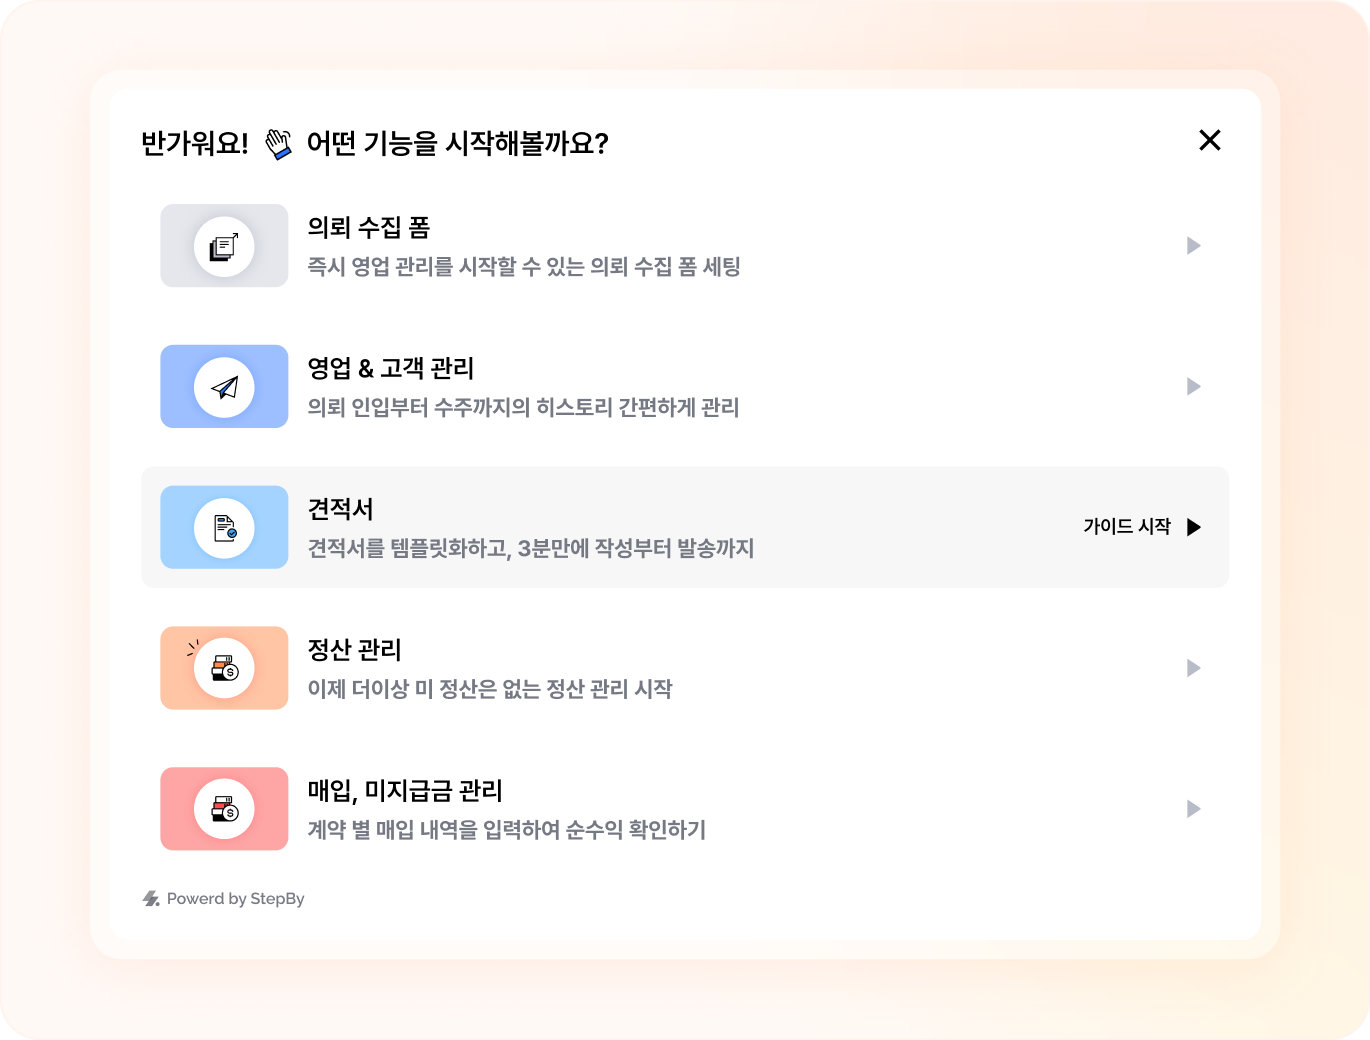Click the arrow beside 영업 & 고객 관리

point(1193,387)
